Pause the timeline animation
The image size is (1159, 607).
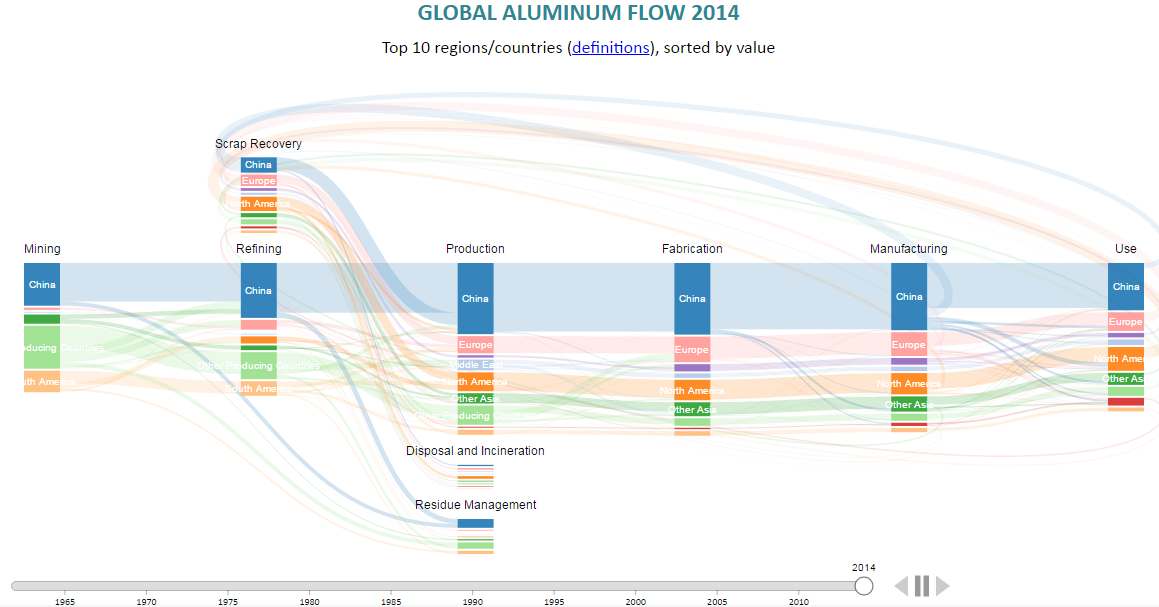click(922, 586)
